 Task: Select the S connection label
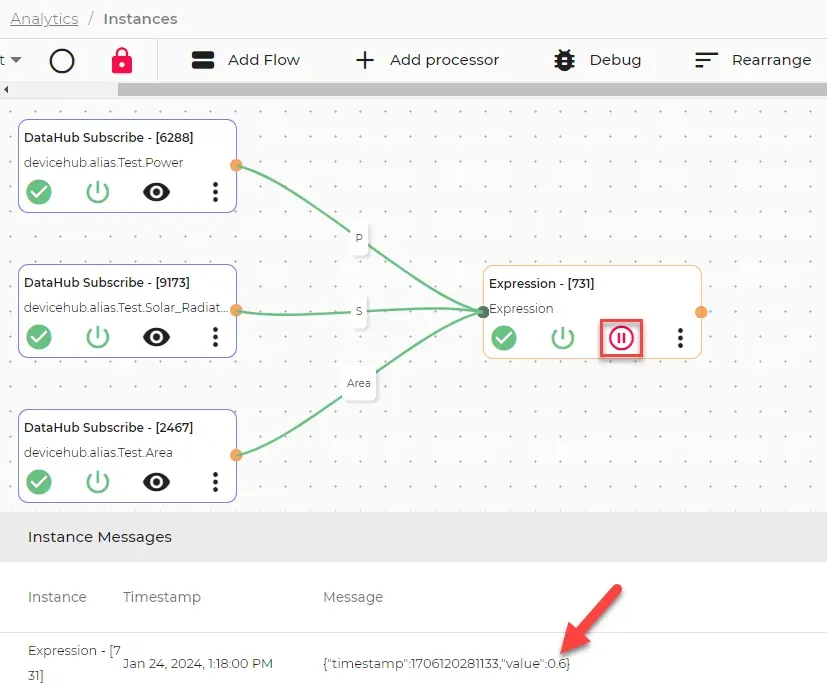click(x=359, y=311)
